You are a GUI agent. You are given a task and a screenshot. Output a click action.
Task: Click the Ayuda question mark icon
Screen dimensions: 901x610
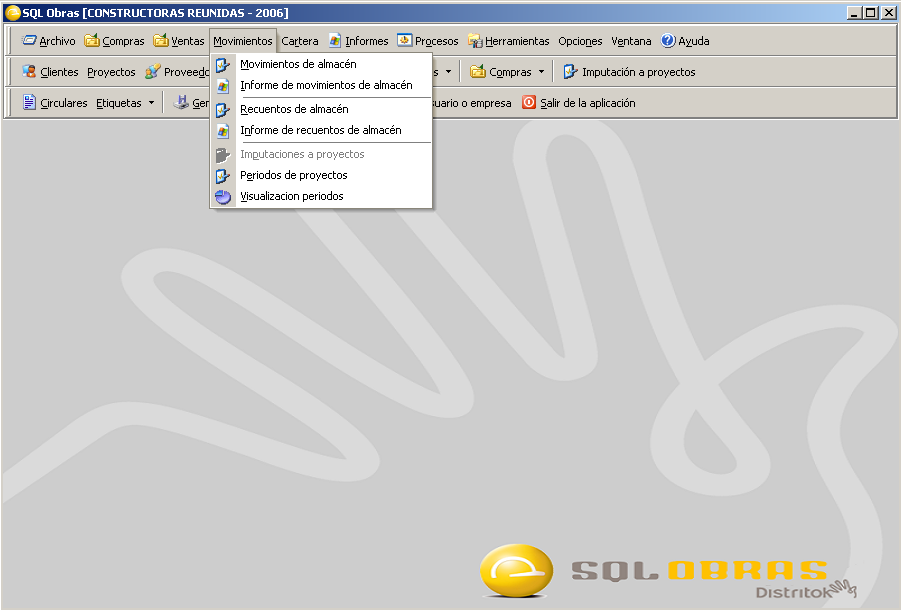point(668,41)
